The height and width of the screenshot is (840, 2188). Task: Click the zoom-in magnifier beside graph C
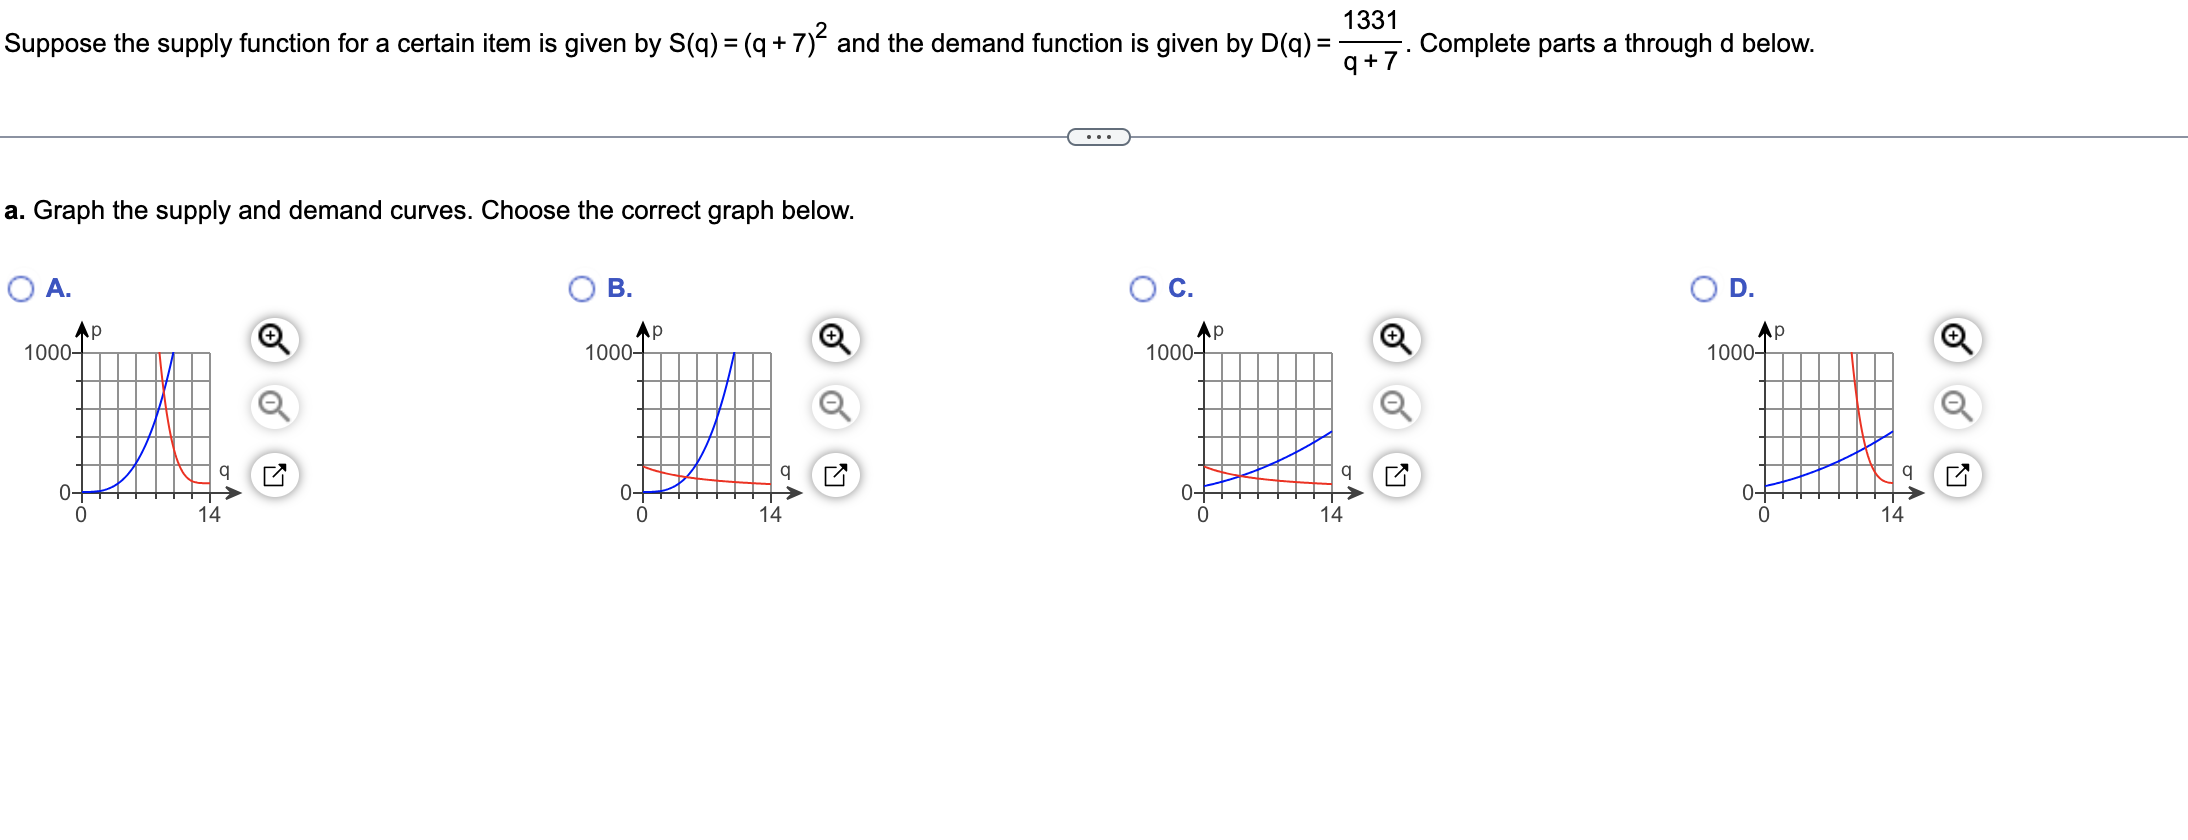[x=1395, y=339]
